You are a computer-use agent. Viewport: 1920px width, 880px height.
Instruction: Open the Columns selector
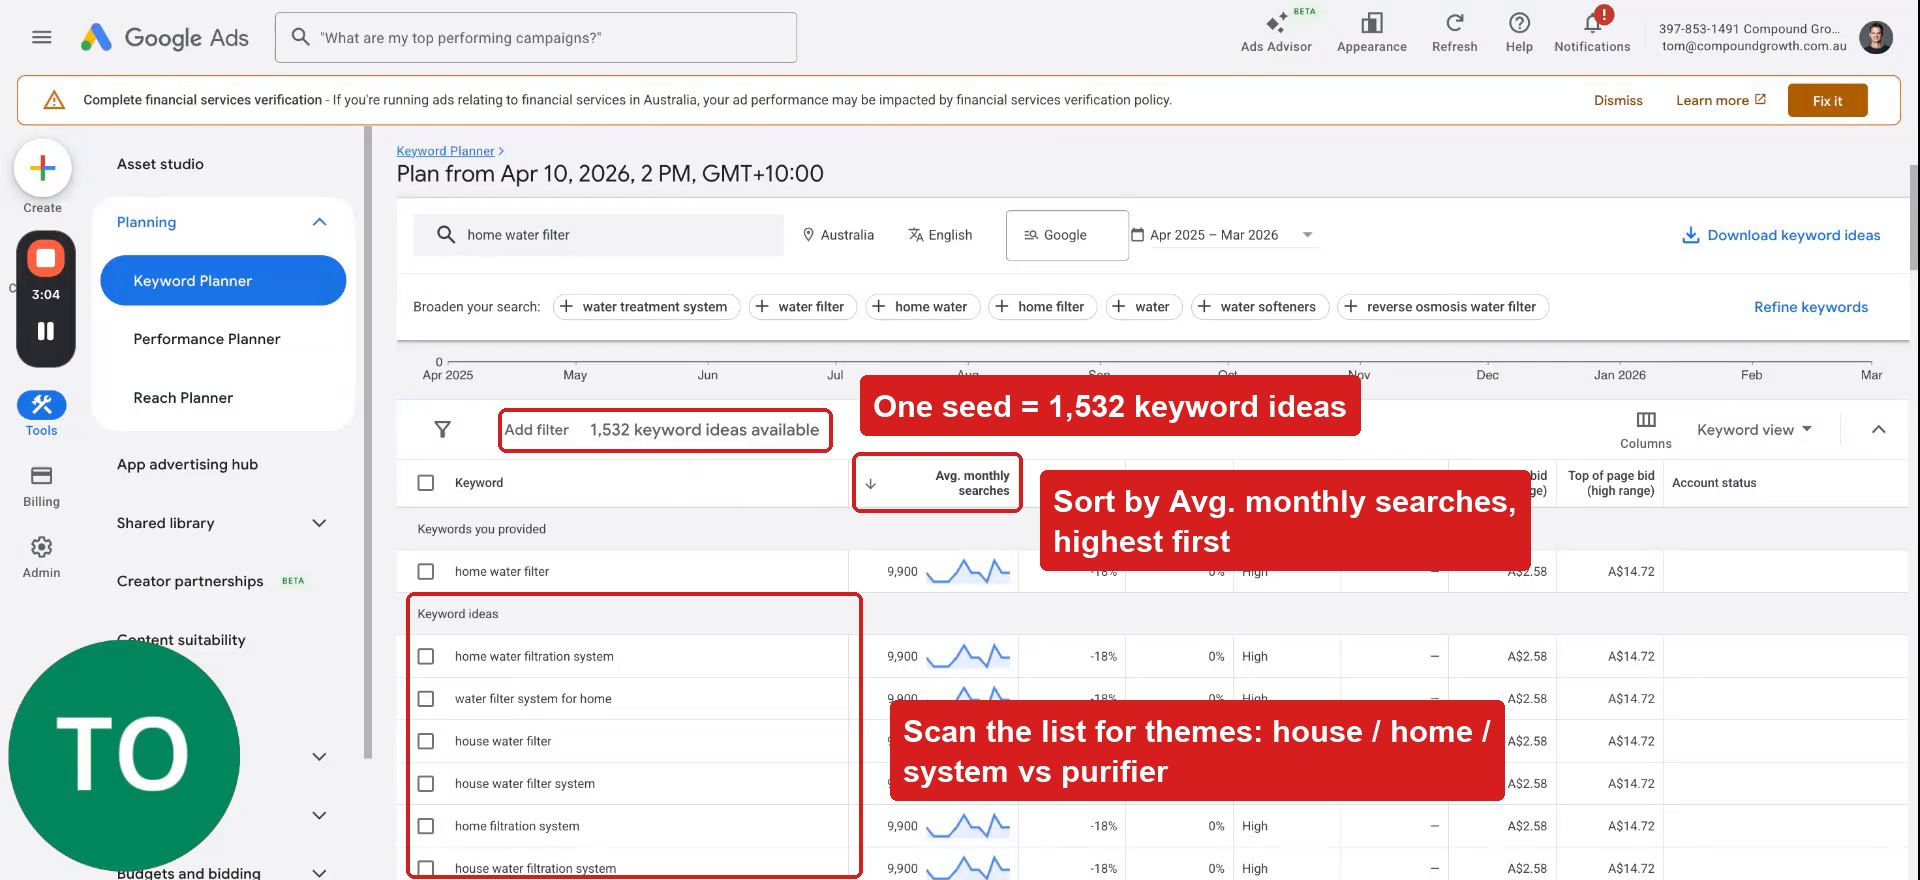tap(1645, 429)
